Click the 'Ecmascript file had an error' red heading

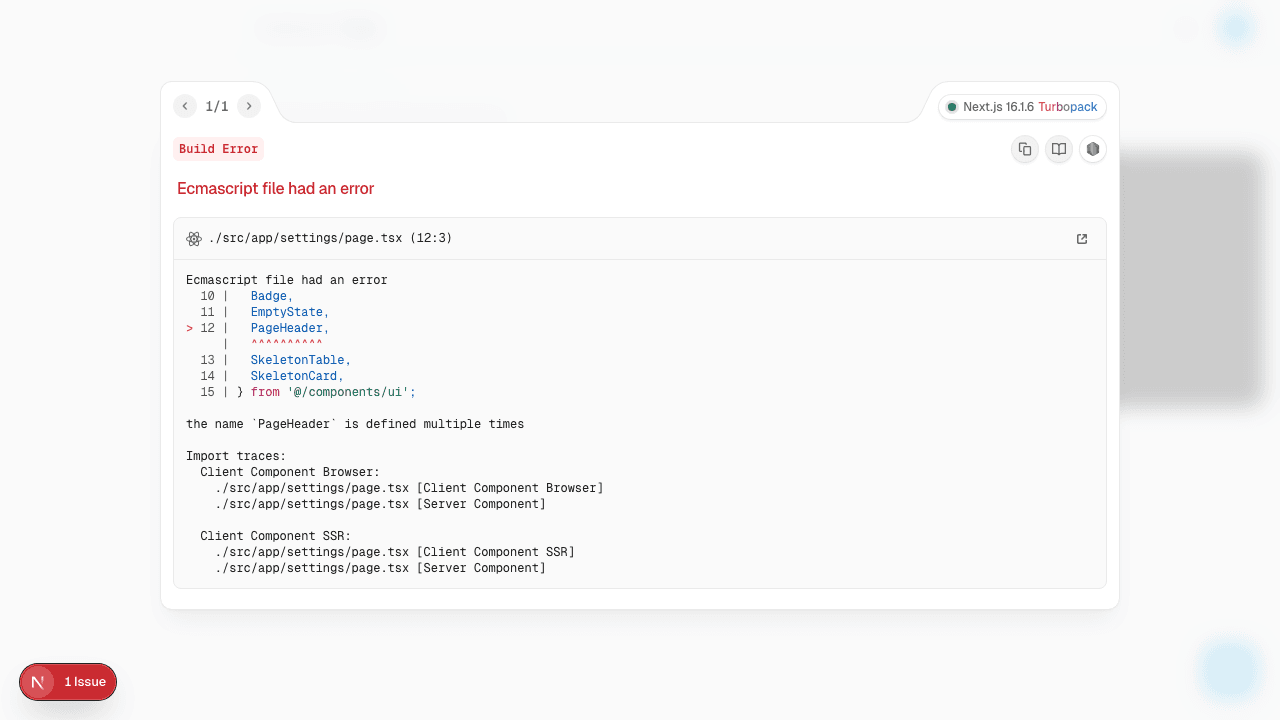(x=275, y=188)
